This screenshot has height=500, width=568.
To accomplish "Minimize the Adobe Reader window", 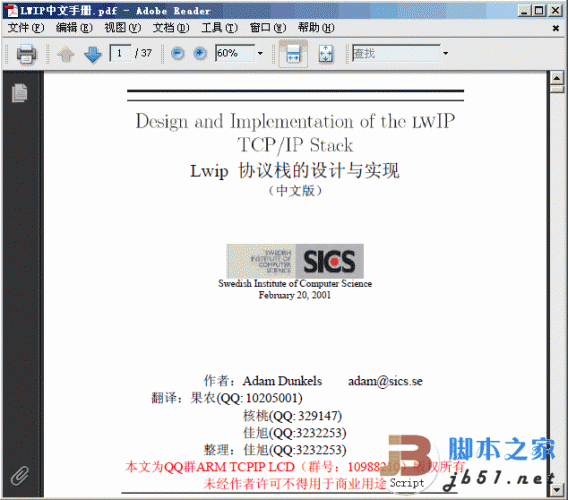I will click(524, 11).
